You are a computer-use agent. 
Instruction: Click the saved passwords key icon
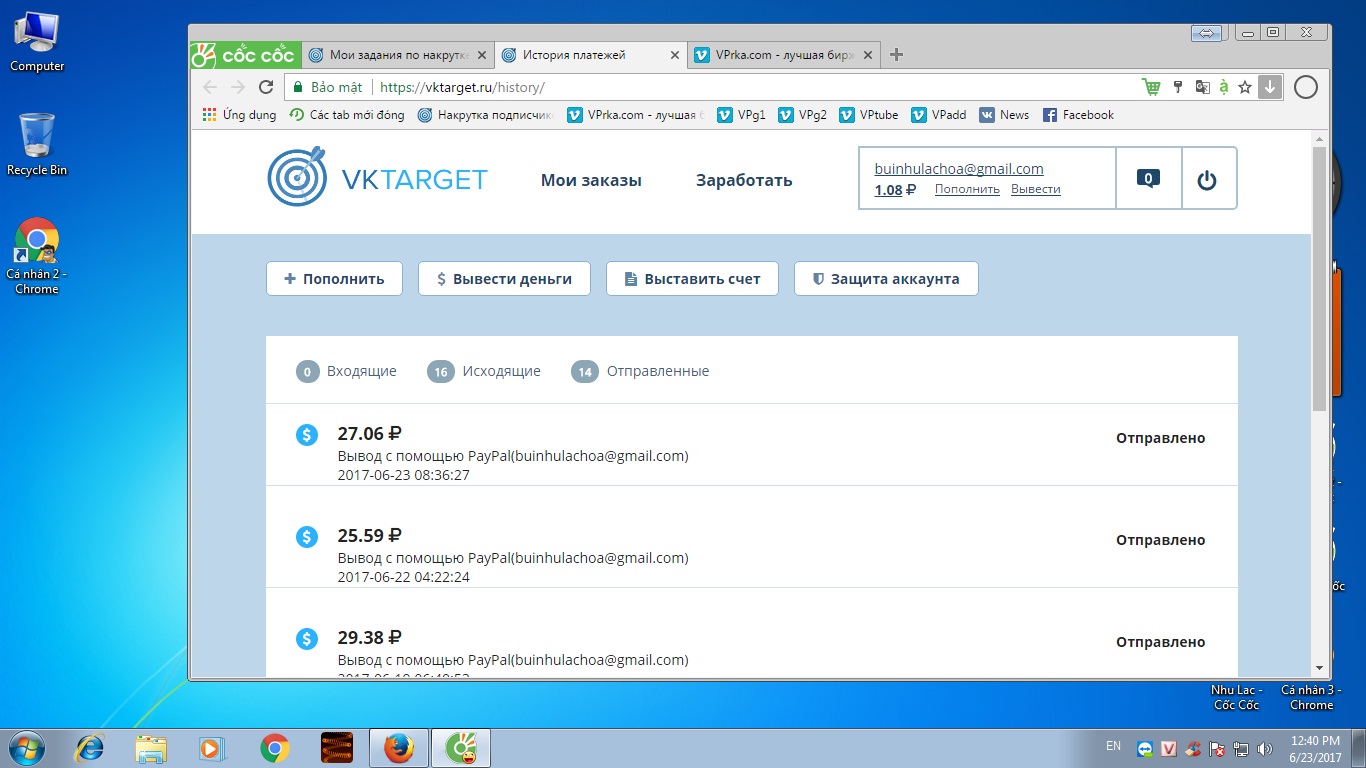pyautogui.click(x=1178, y=87)
